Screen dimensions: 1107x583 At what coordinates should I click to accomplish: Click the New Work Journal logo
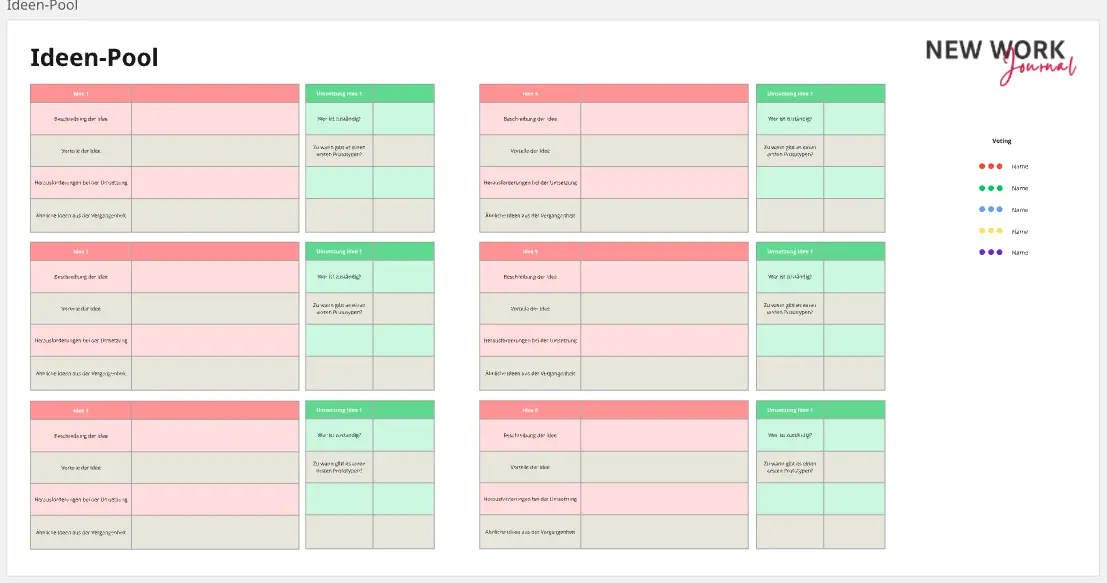(x=1000, y=58)
